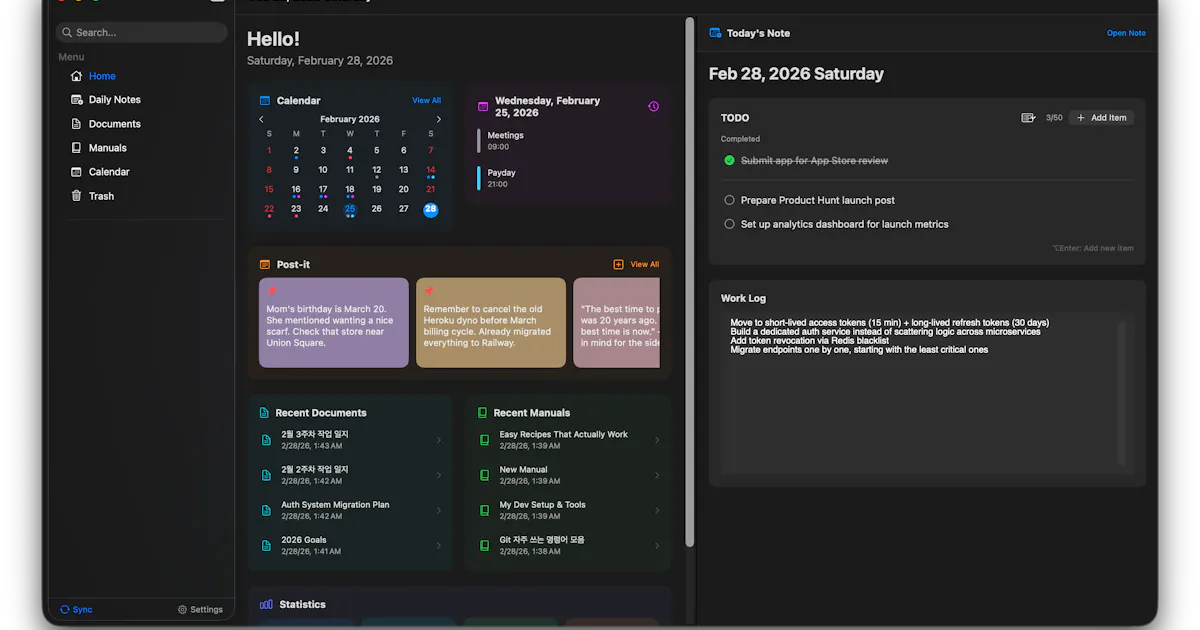Viewport: 1200px width, 630px height.
Task: Open the New Manual entry
Action: coord(569,475)
